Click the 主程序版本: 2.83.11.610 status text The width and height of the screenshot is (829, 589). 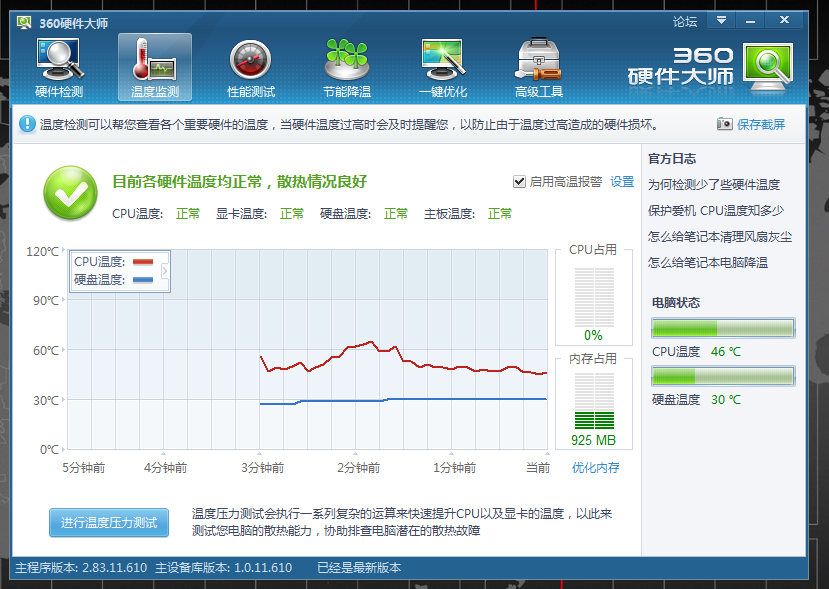tap(81, 568)
